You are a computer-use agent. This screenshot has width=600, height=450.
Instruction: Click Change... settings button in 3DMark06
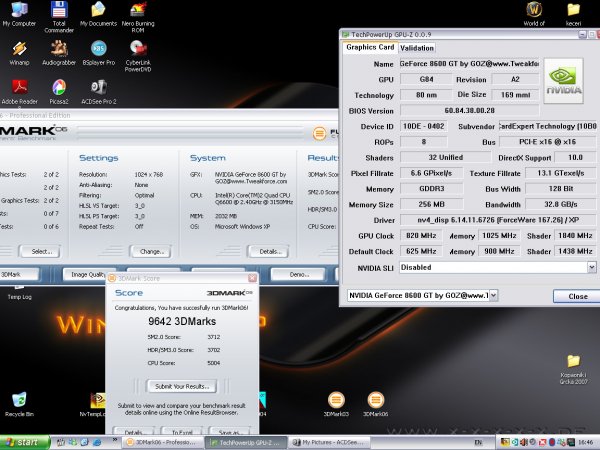click(x=152, y=251)
